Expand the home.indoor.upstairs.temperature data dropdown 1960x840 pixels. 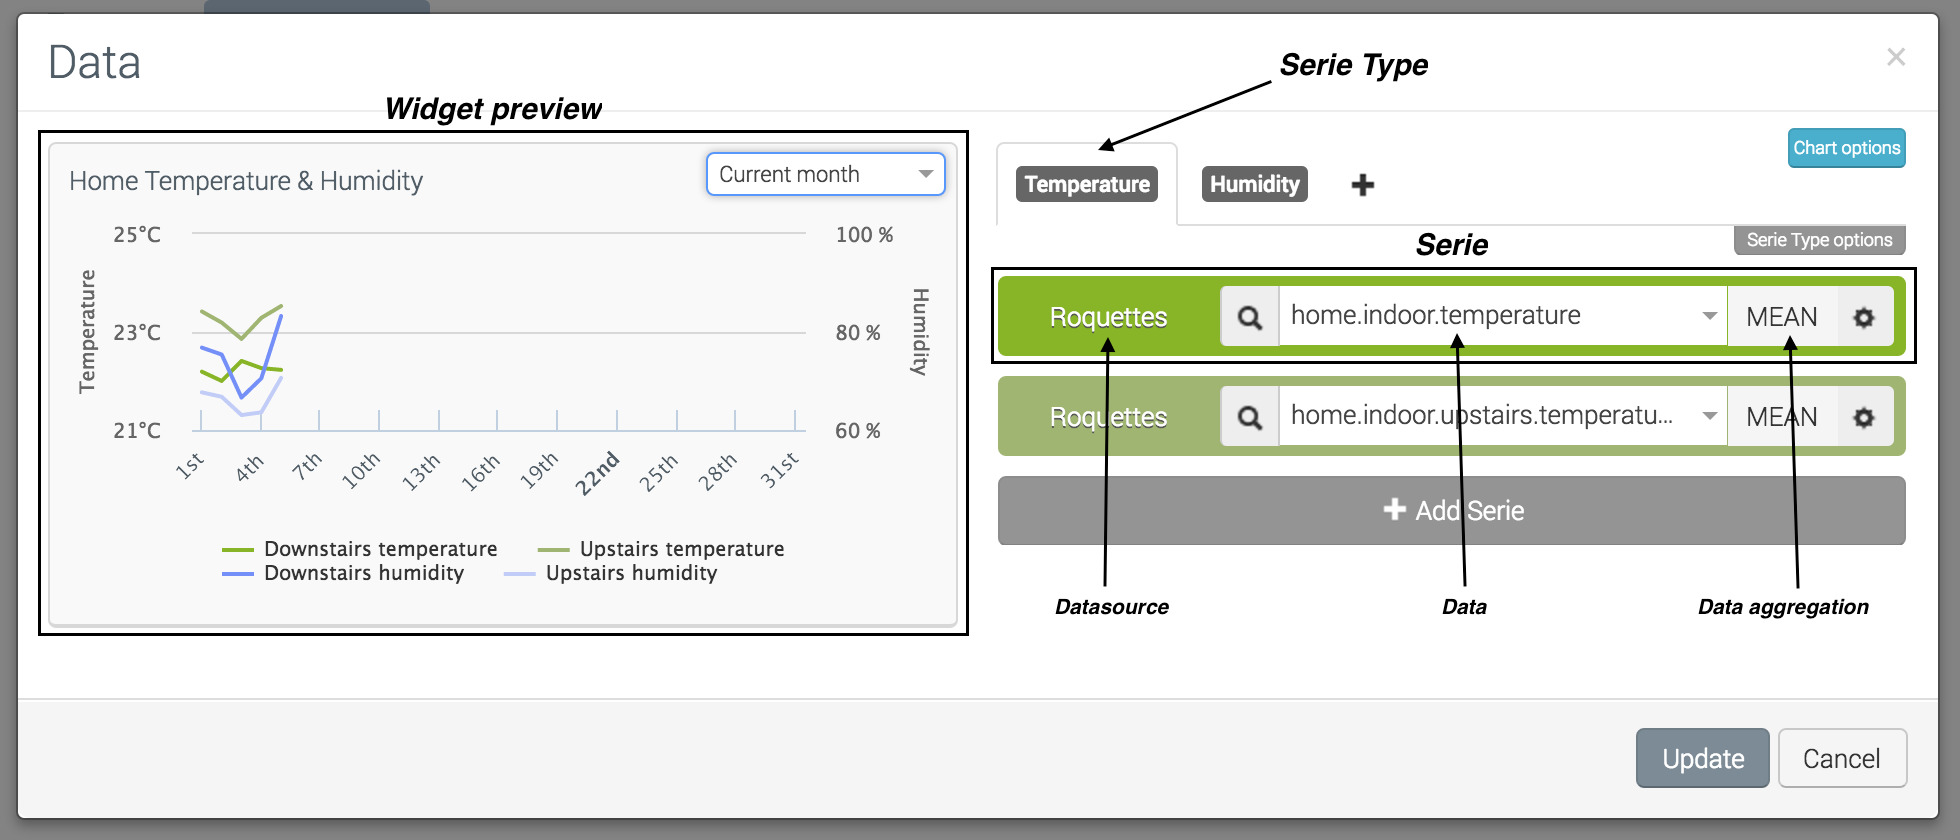click(x=1709, y=416)
